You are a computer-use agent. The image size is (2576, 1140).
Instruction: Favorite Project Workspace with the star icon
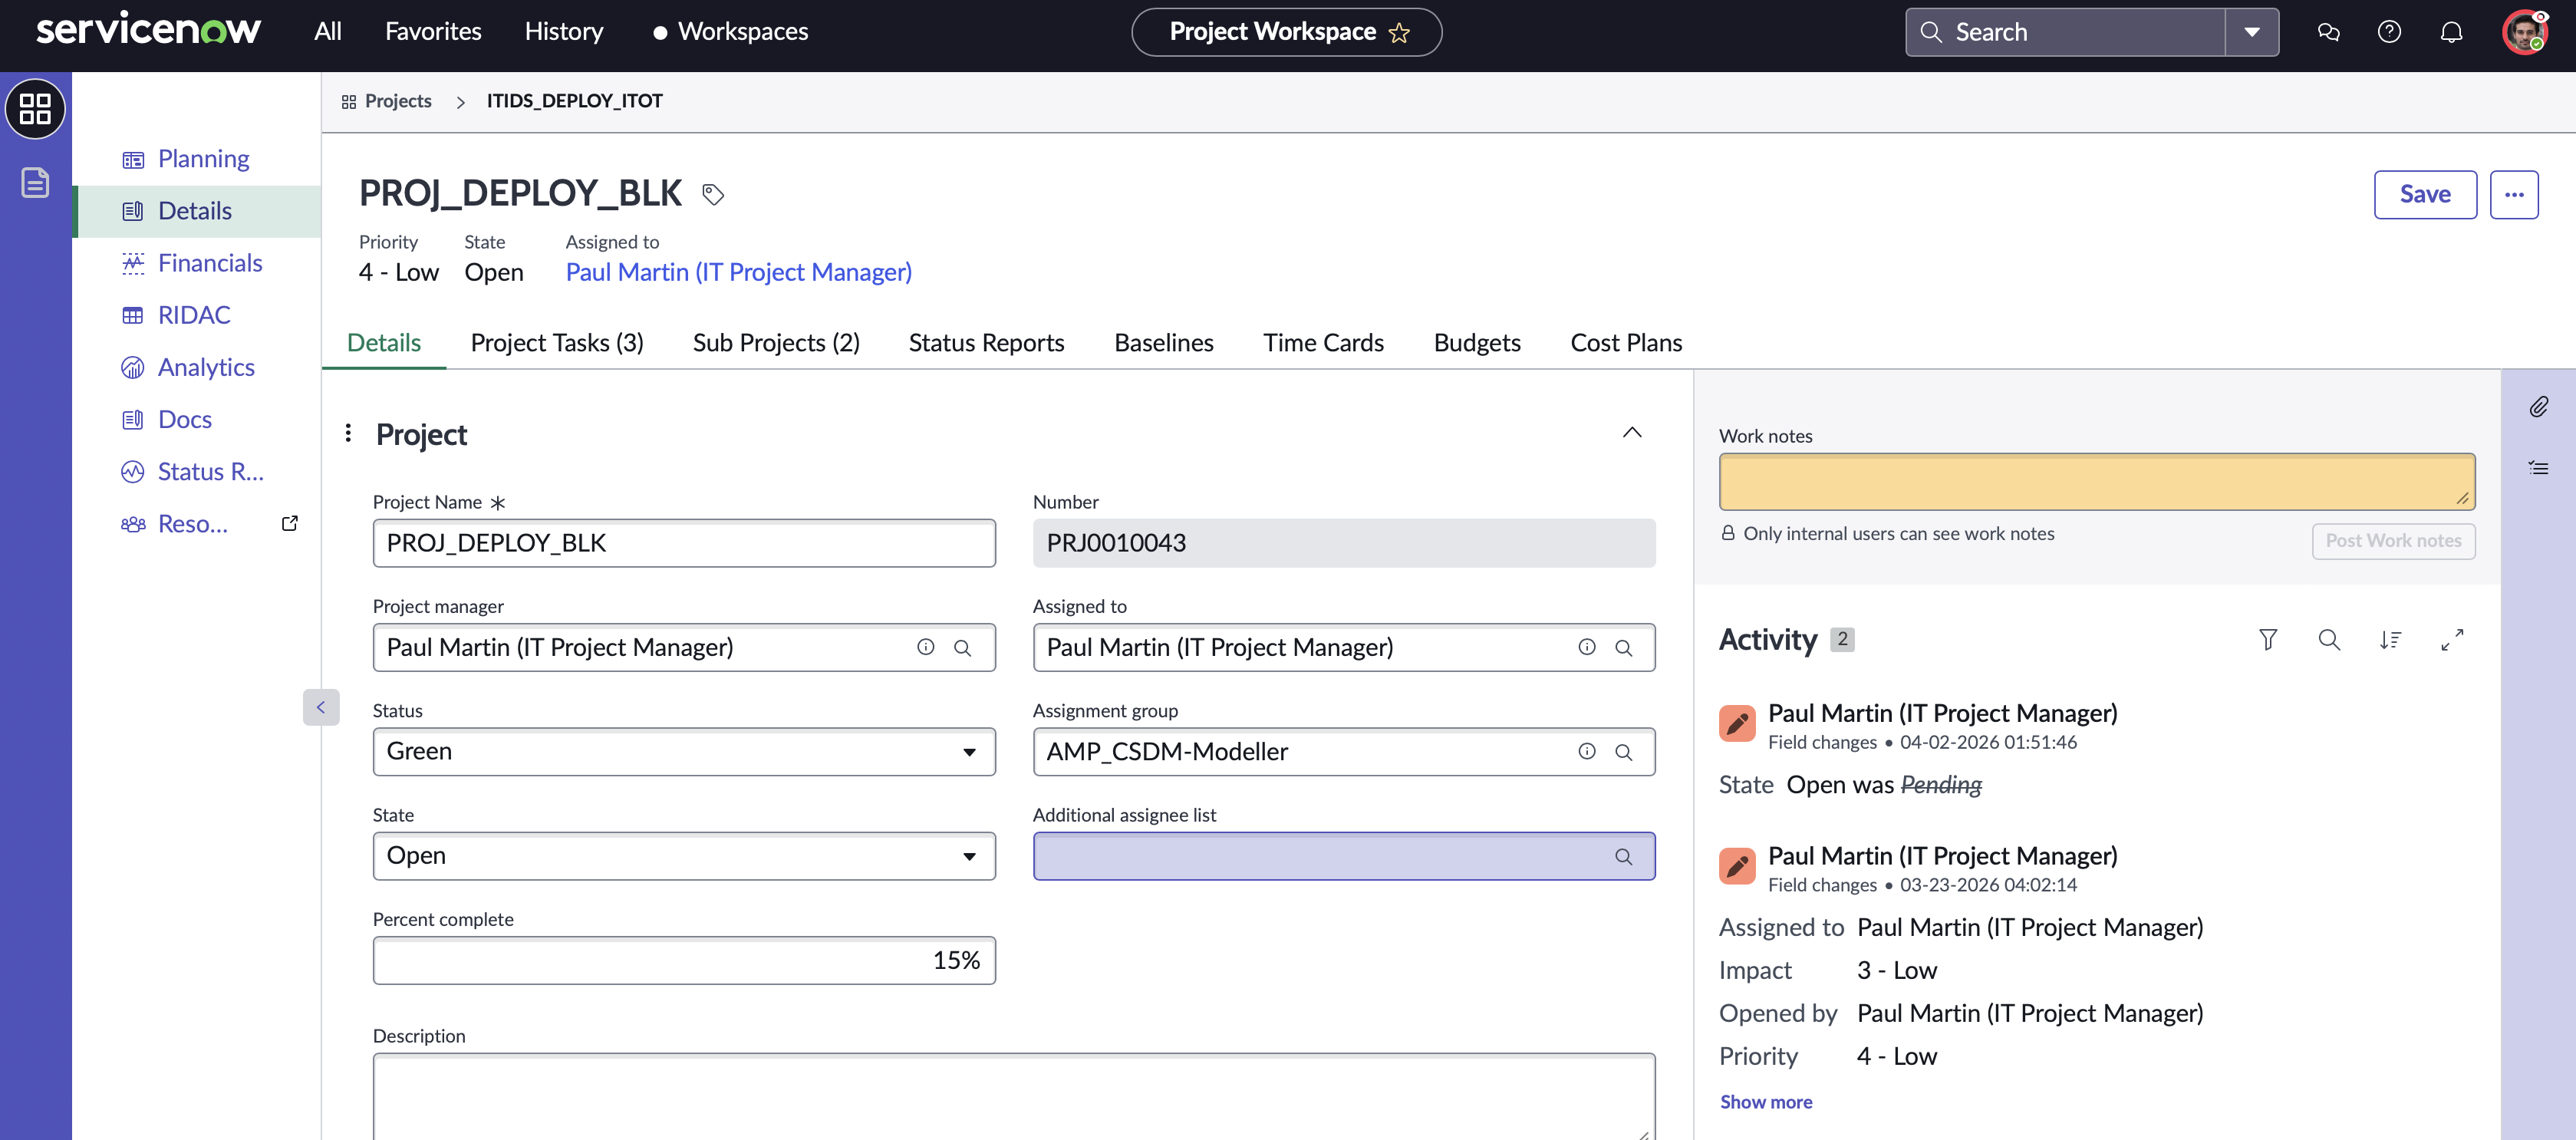point(1399,33)
